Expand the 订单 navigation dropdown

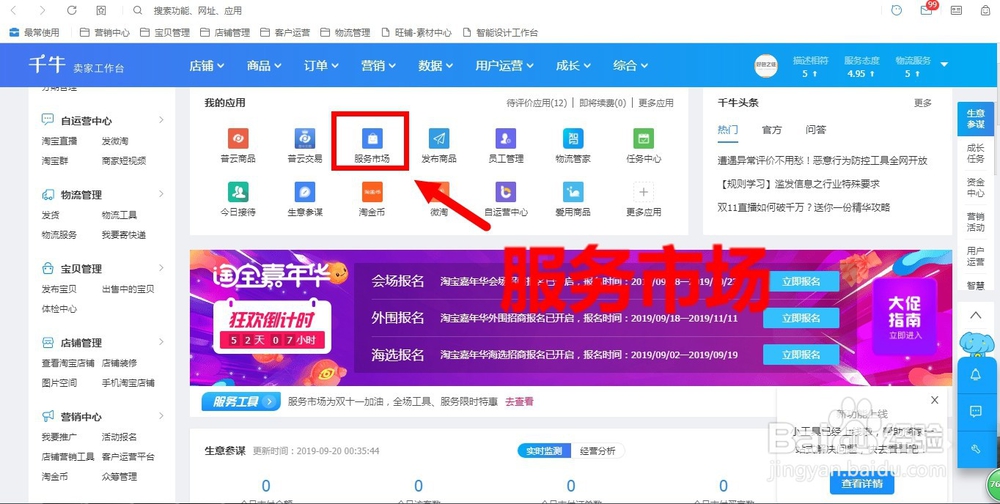(321, 65)
